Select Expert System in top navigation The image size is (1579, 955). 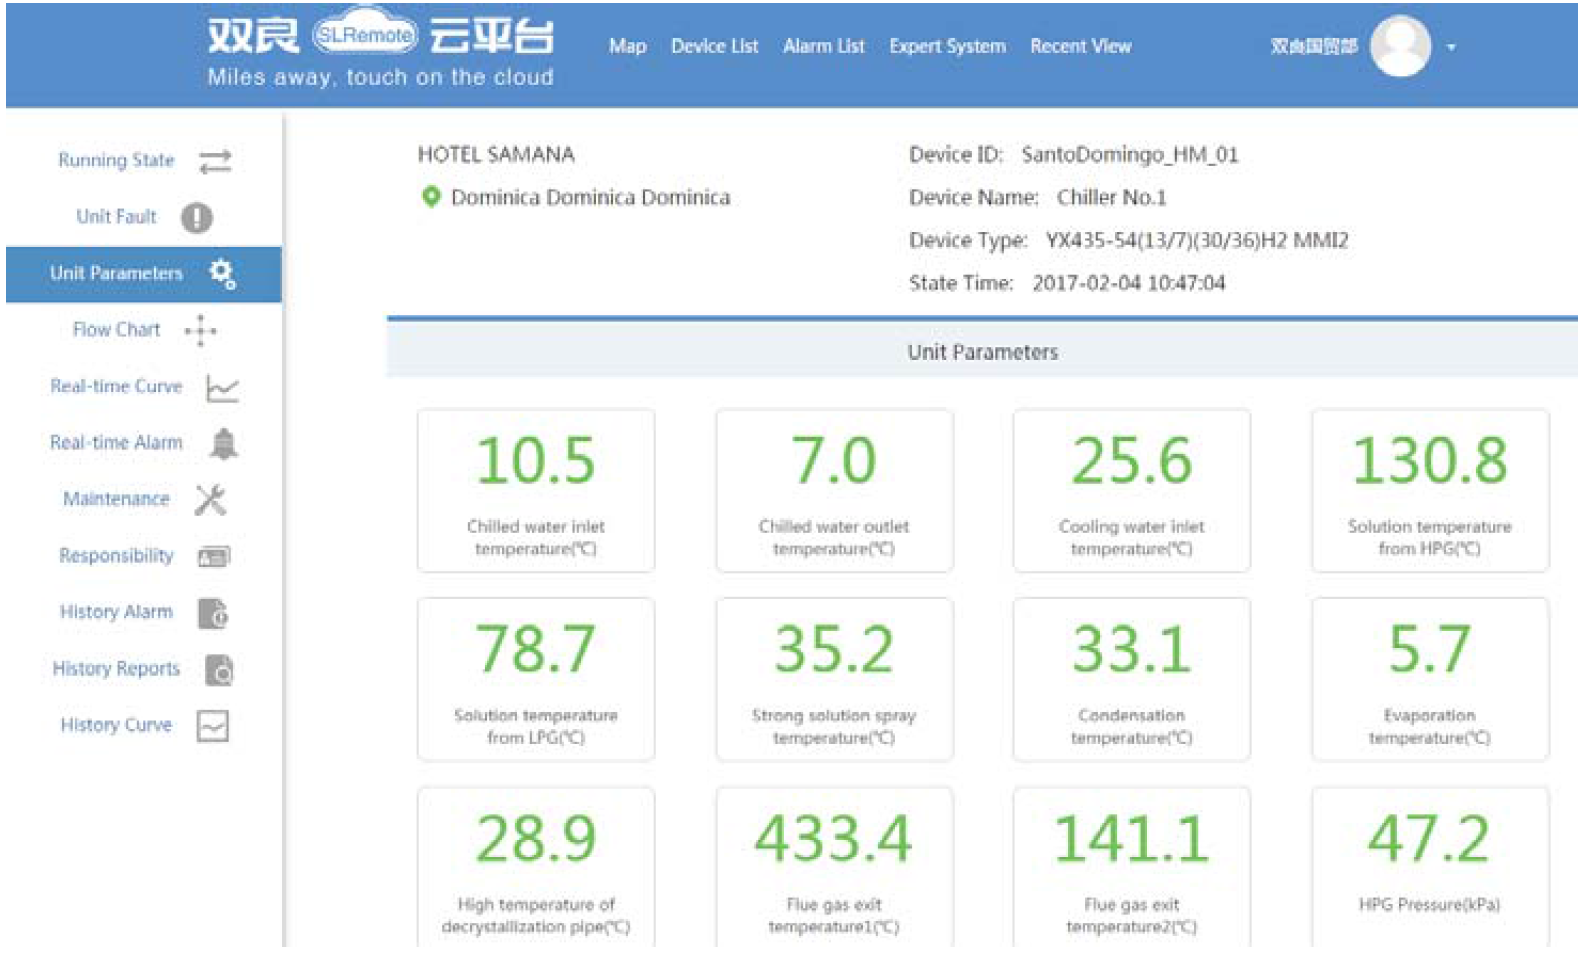coord(947,46)
